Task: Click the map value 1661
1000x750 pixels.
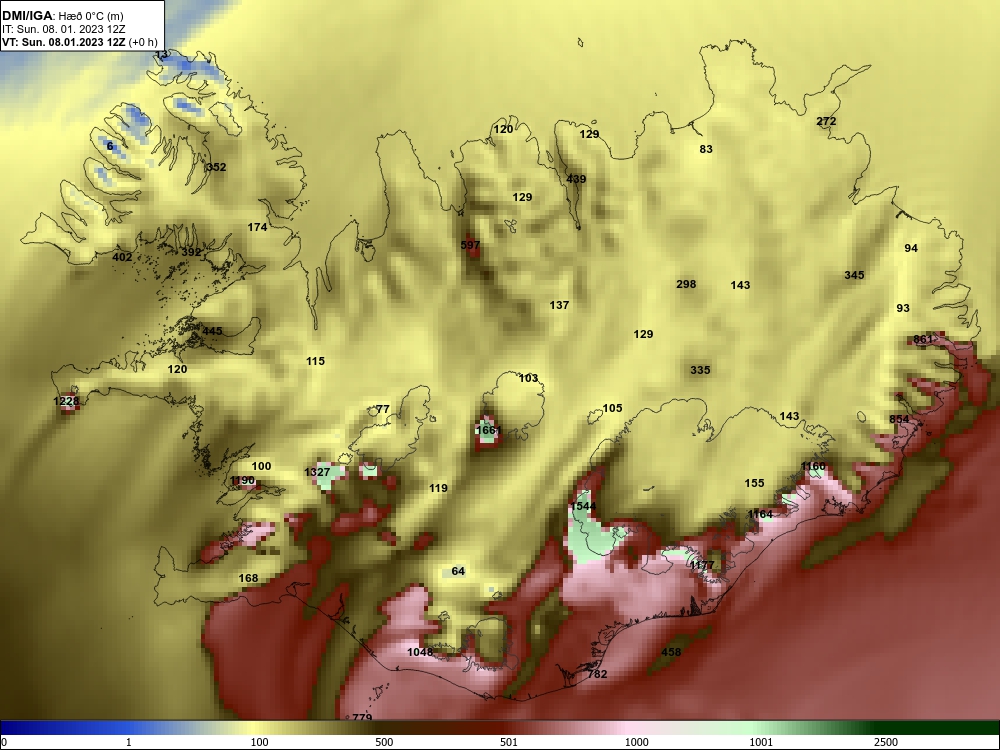Action: [489, 430]
